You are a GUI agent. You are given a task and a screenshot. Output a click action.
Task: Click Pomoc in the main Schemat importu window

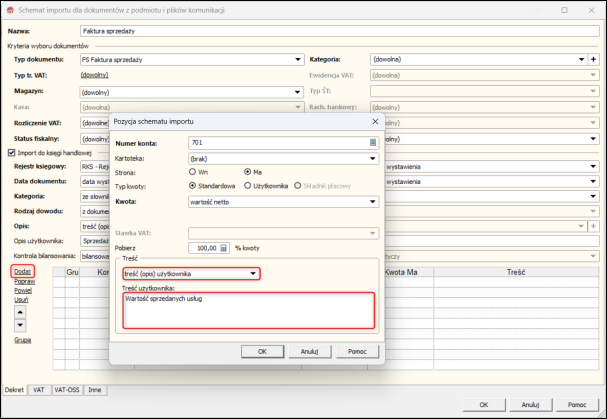pyautogui.click(x=577, y=405)
